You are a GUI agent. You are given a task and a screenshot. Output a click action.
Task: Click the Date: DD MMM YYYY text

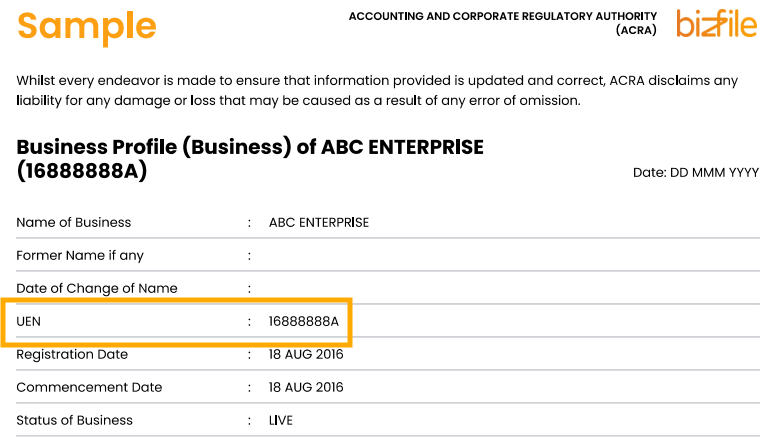[696, 173]
